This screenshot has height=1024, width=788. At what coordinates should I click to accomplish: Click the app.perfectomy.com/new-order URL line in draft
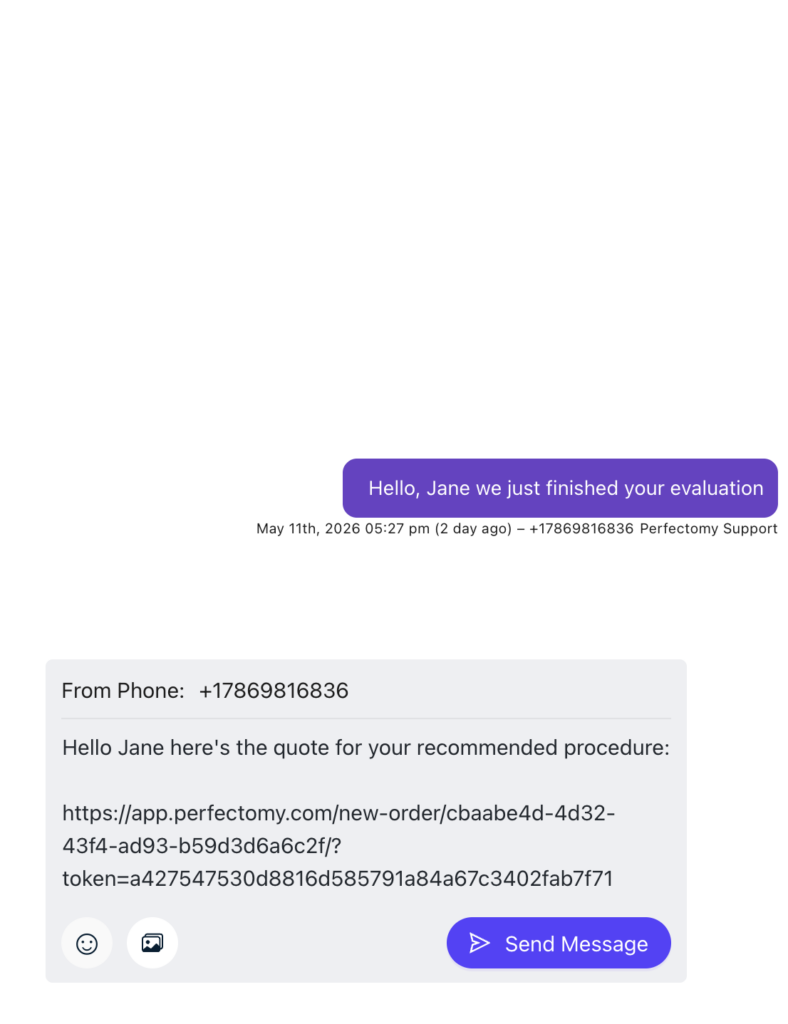338,813
